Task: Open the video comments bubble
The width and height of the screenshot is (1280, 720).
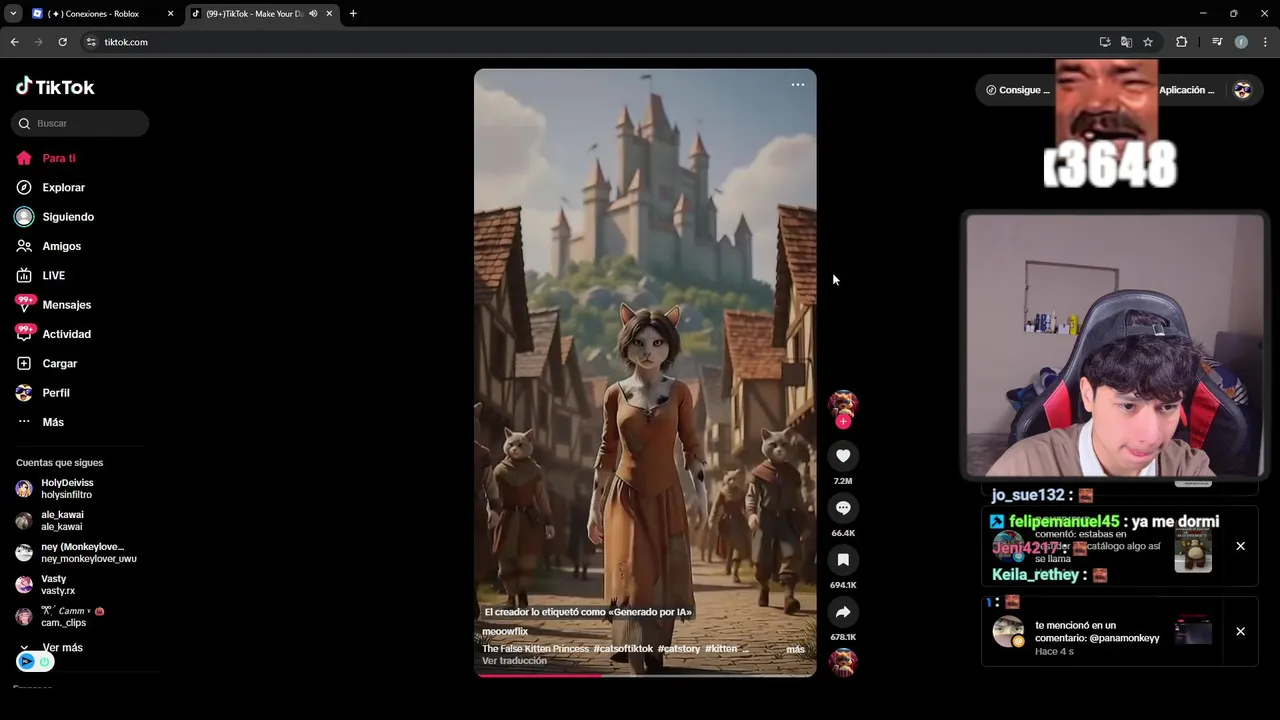Action: click(x=843, y=508)
